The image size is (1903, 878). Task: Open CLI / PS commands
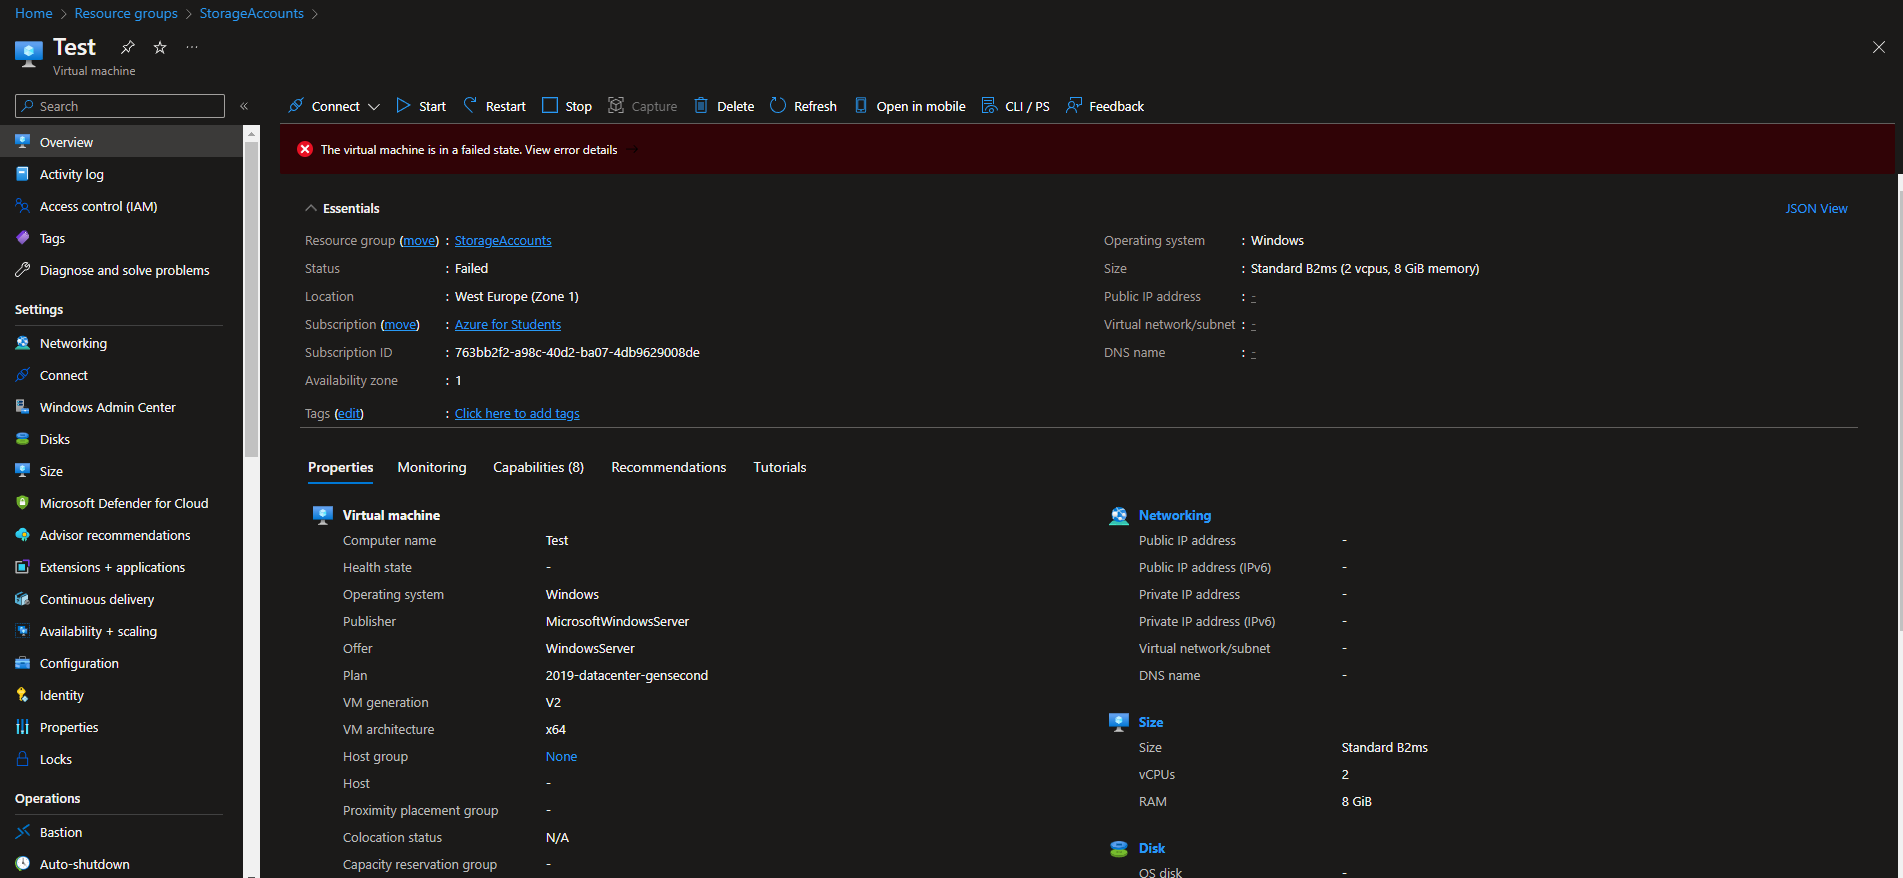[x=1015, y=106]
